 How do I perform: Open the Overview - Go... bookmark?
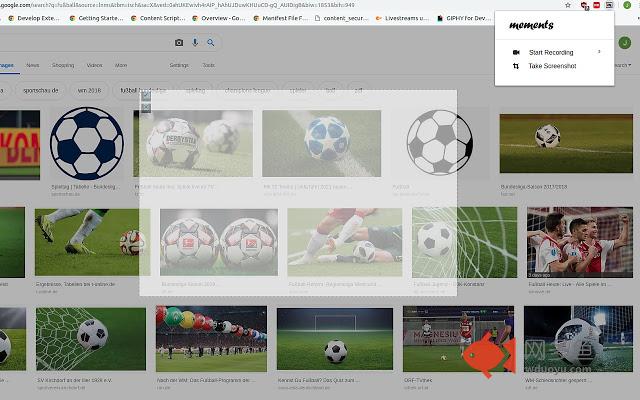[x=219, y=18]
